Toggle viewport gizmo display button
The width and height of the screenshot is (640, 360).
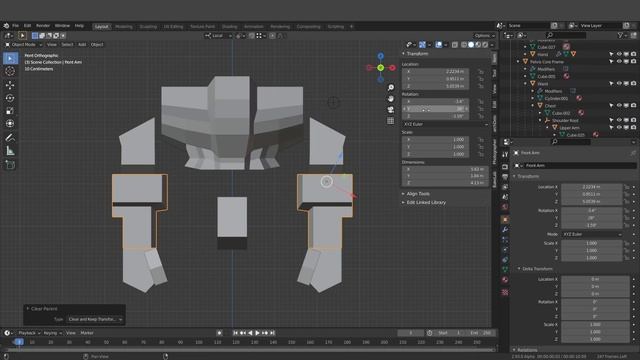[422, 44]
